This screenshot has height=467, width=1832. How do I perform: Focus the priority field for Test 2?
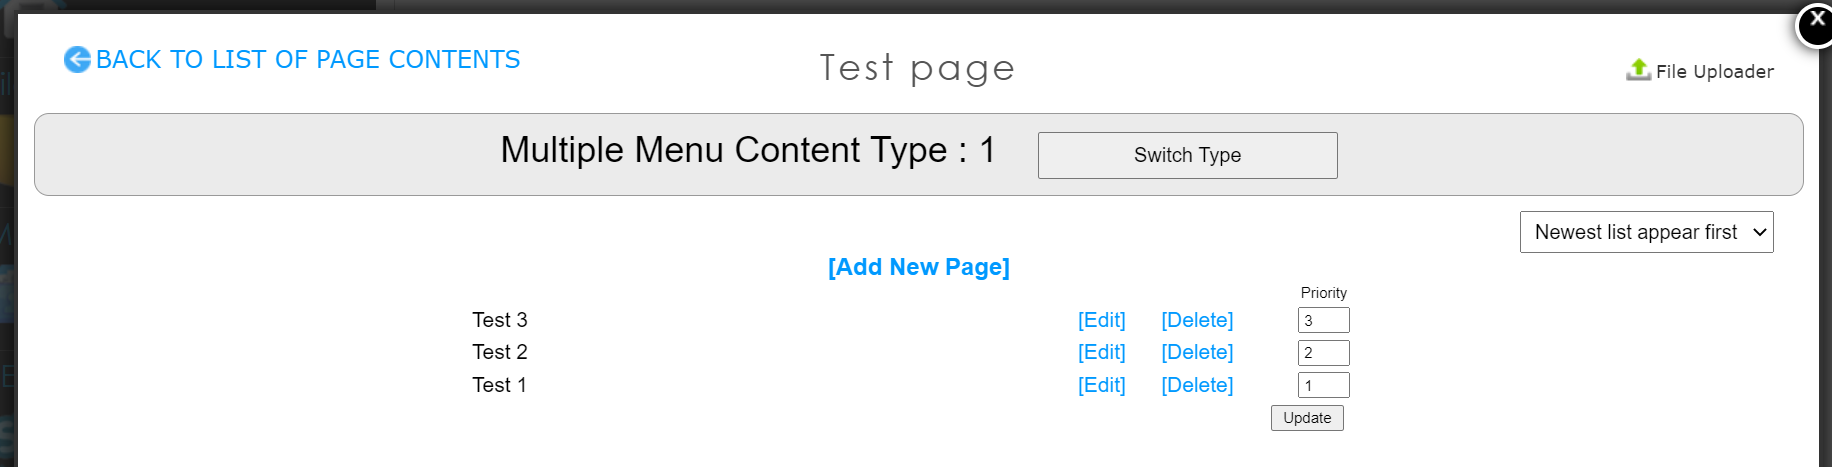[x=1323, y=353]
